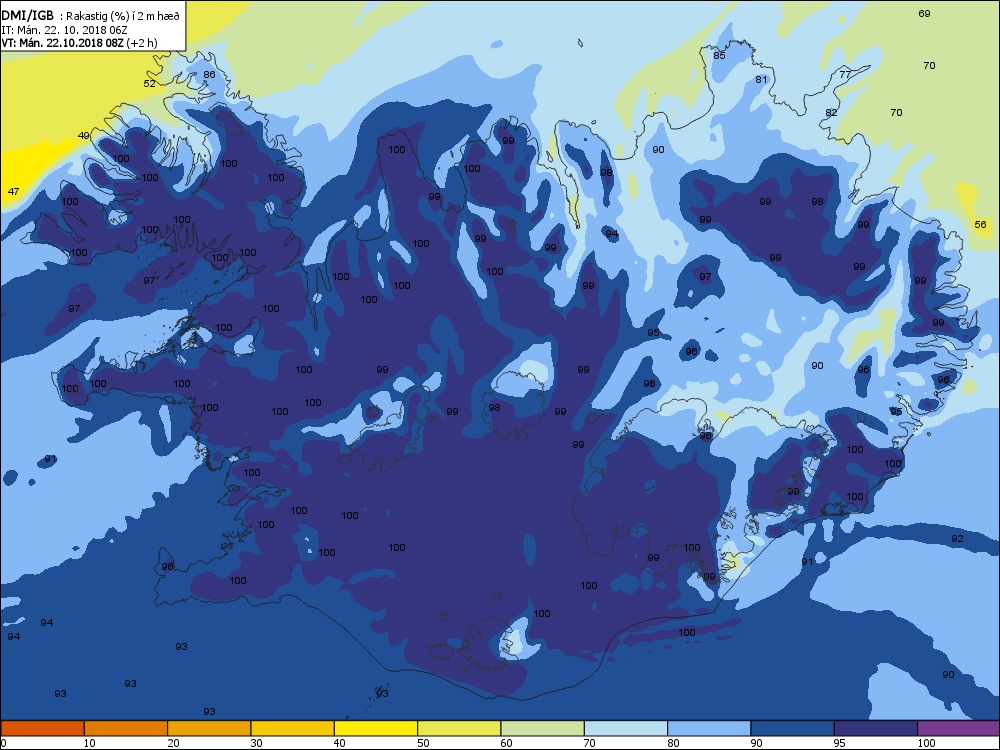Click the pale yellow 50–60 legend swatch
Screen dimensions: 1000x750
(x=459, y=728)
